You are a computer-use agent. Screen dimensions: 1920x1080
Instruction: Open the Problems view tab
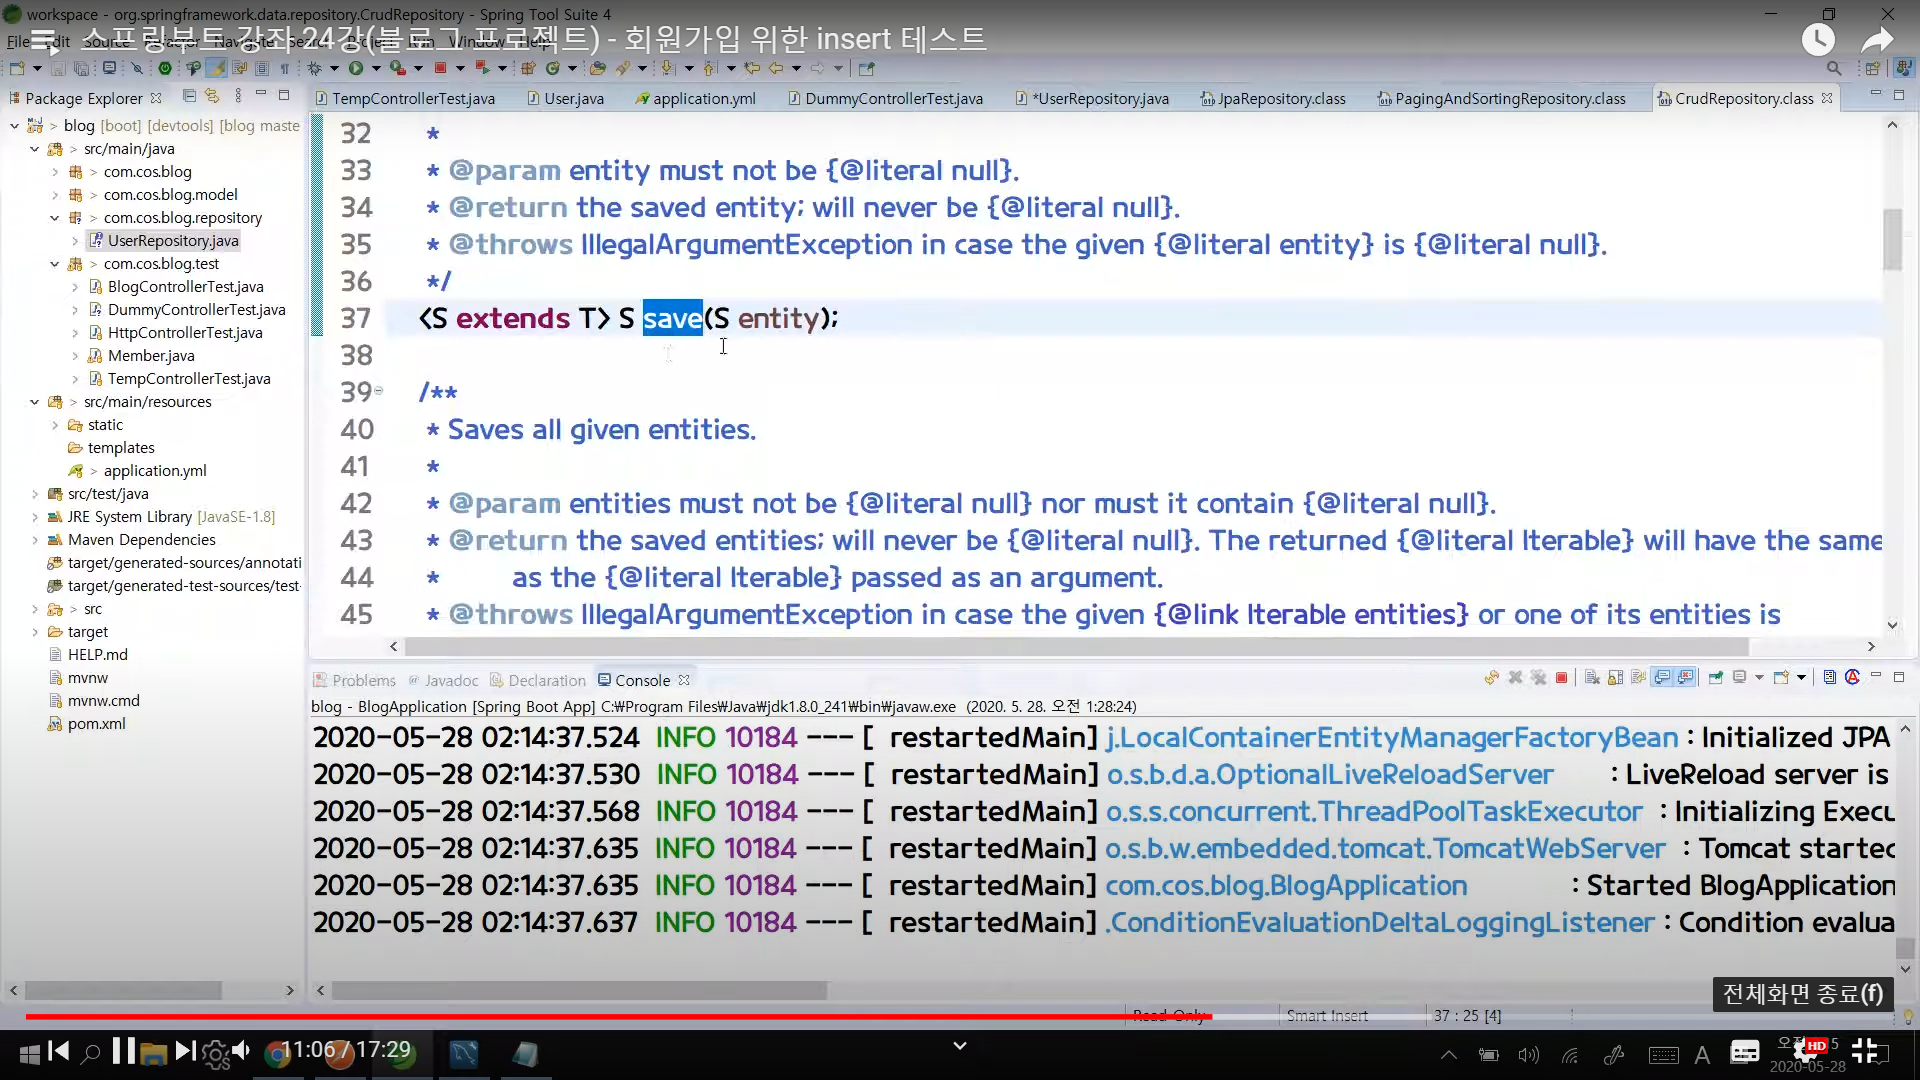pos(363,680)
